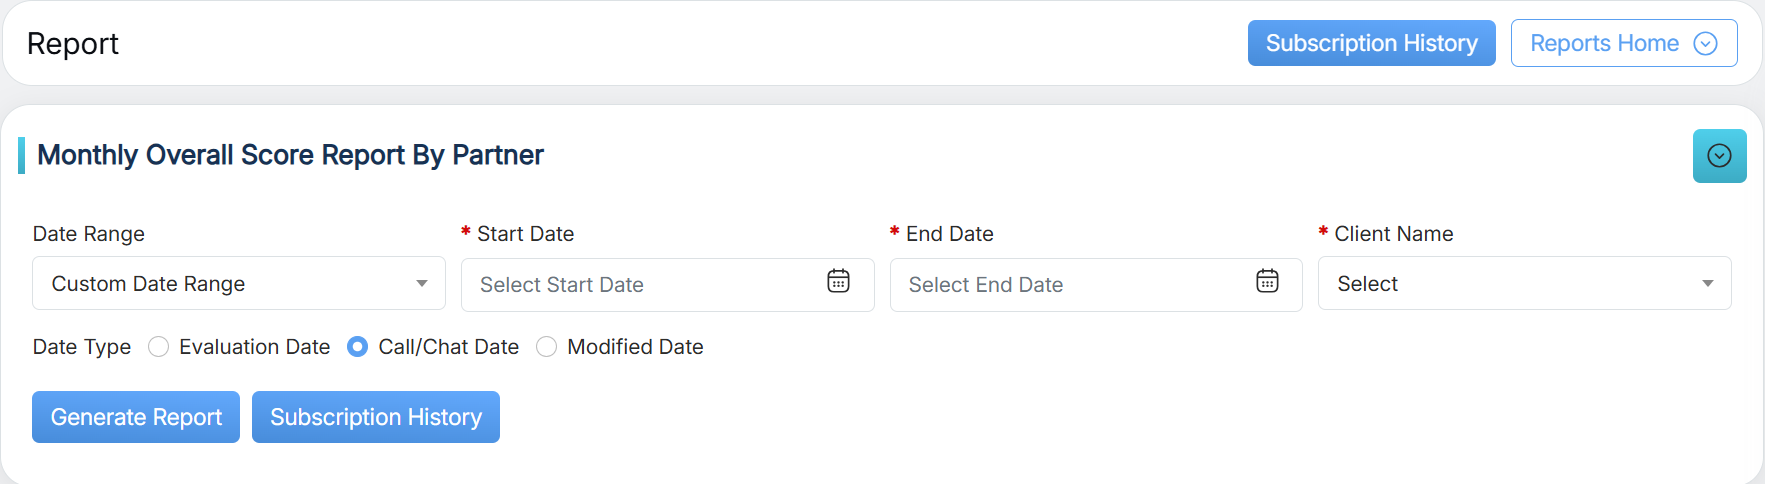Click the Date Type label
The image size is (1765, 484).
pos(82,347)
